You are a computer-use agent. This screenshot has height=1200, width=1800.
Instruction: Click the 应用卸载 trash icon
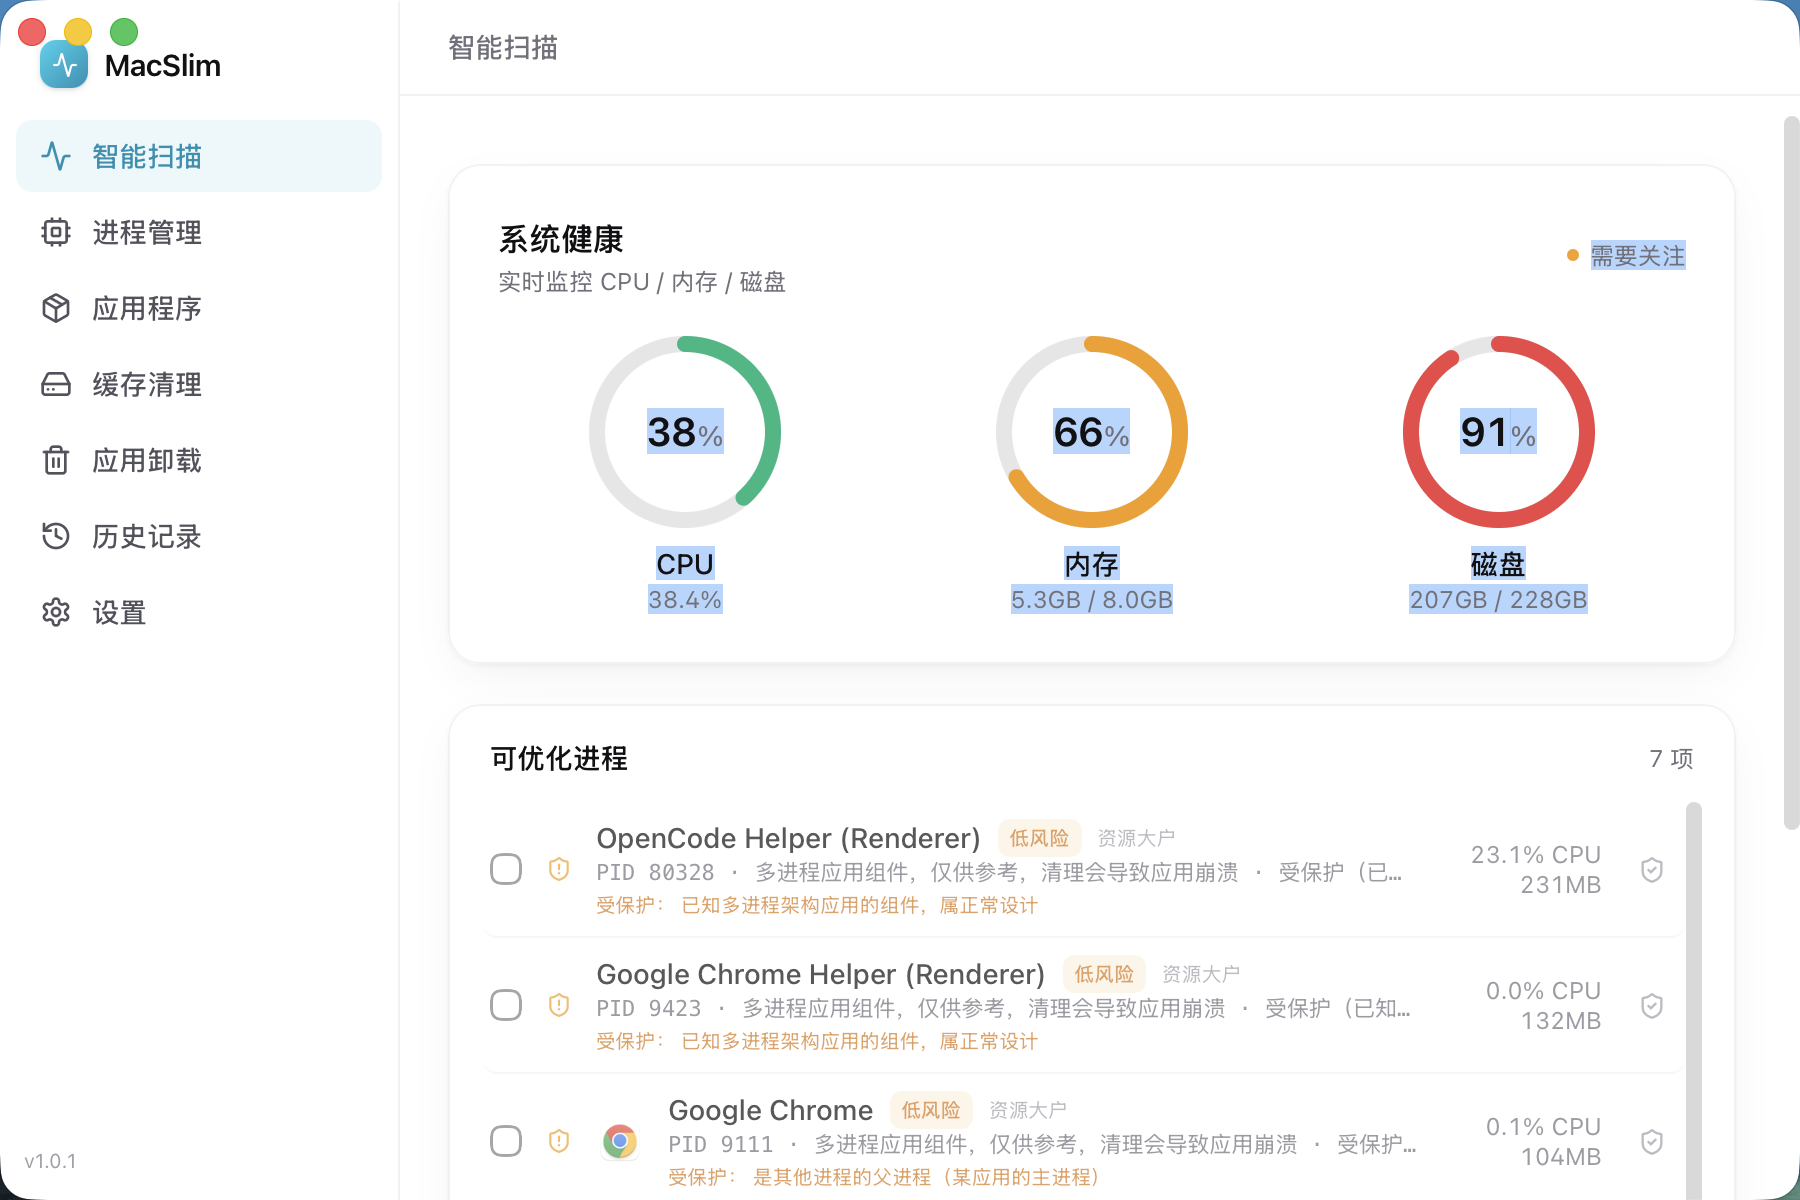pos(56,460)
